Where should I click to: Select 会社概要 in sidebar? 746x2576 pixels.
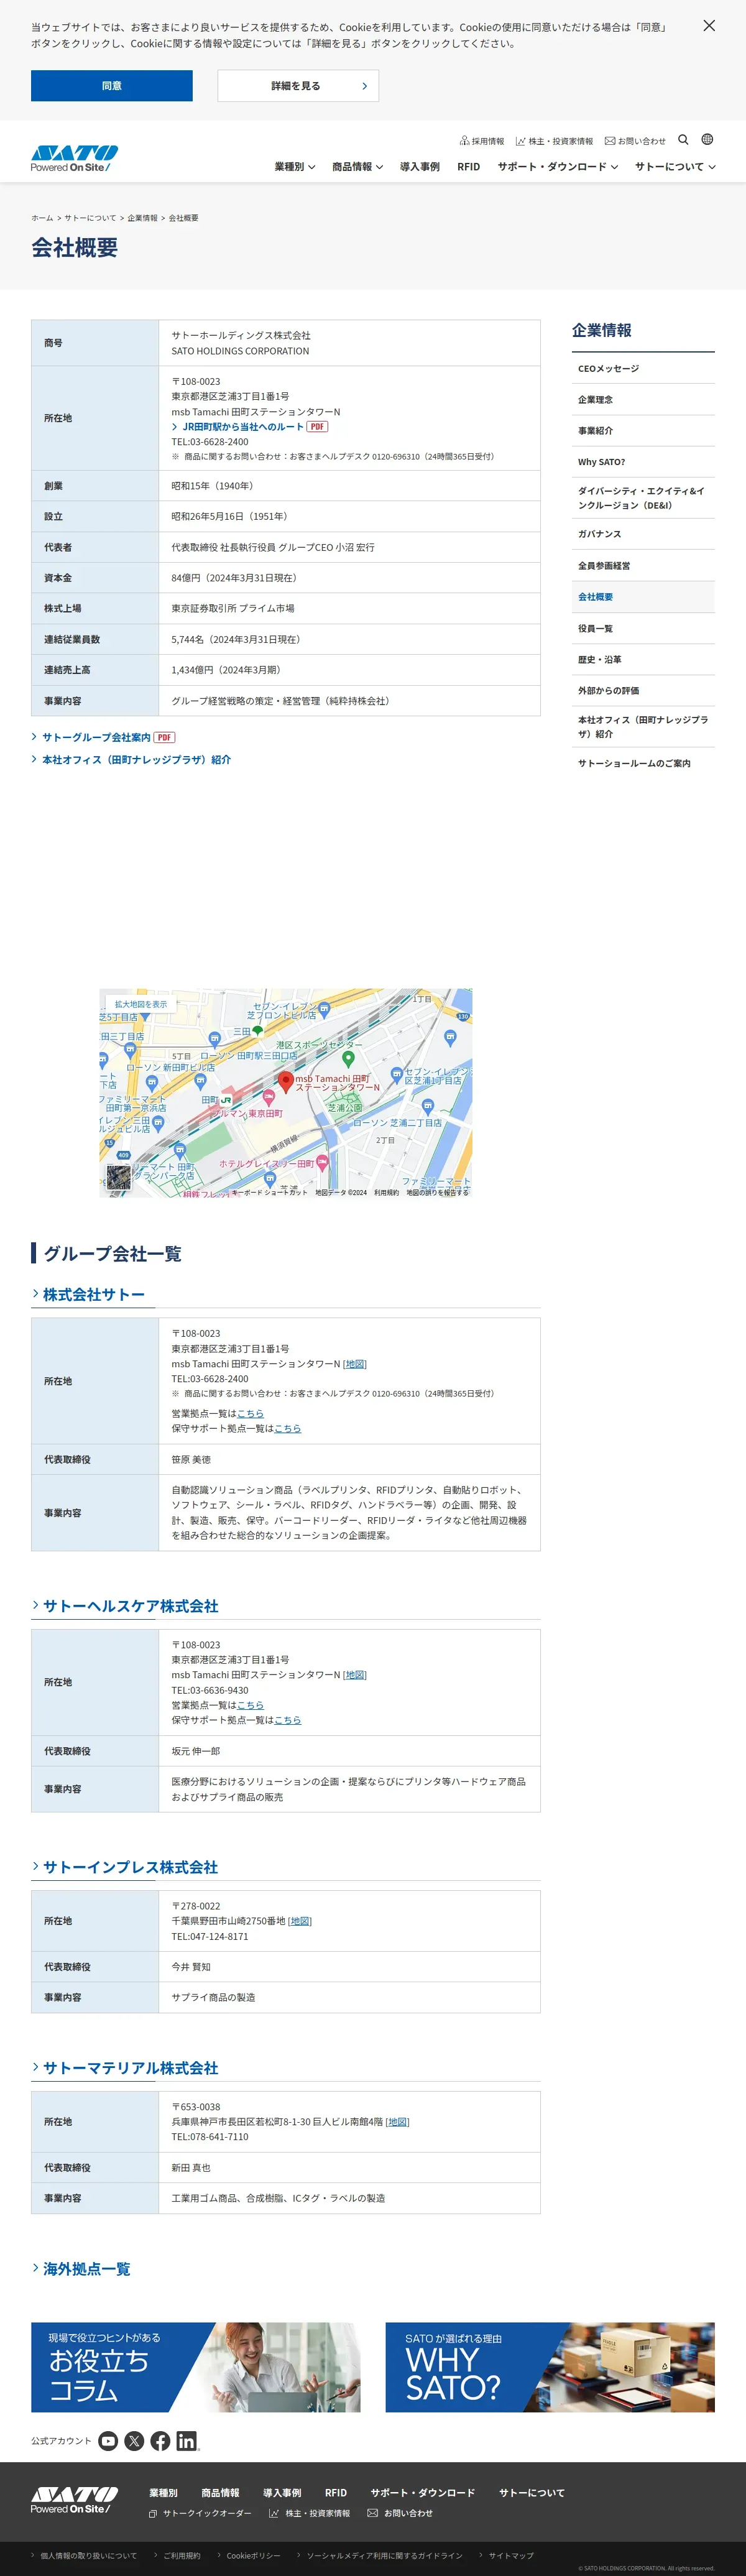coord(643,597)
